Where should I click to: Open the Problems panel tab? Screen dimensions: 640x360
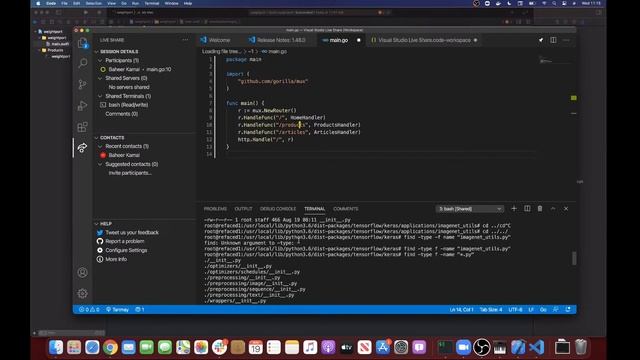pos(215,209)
